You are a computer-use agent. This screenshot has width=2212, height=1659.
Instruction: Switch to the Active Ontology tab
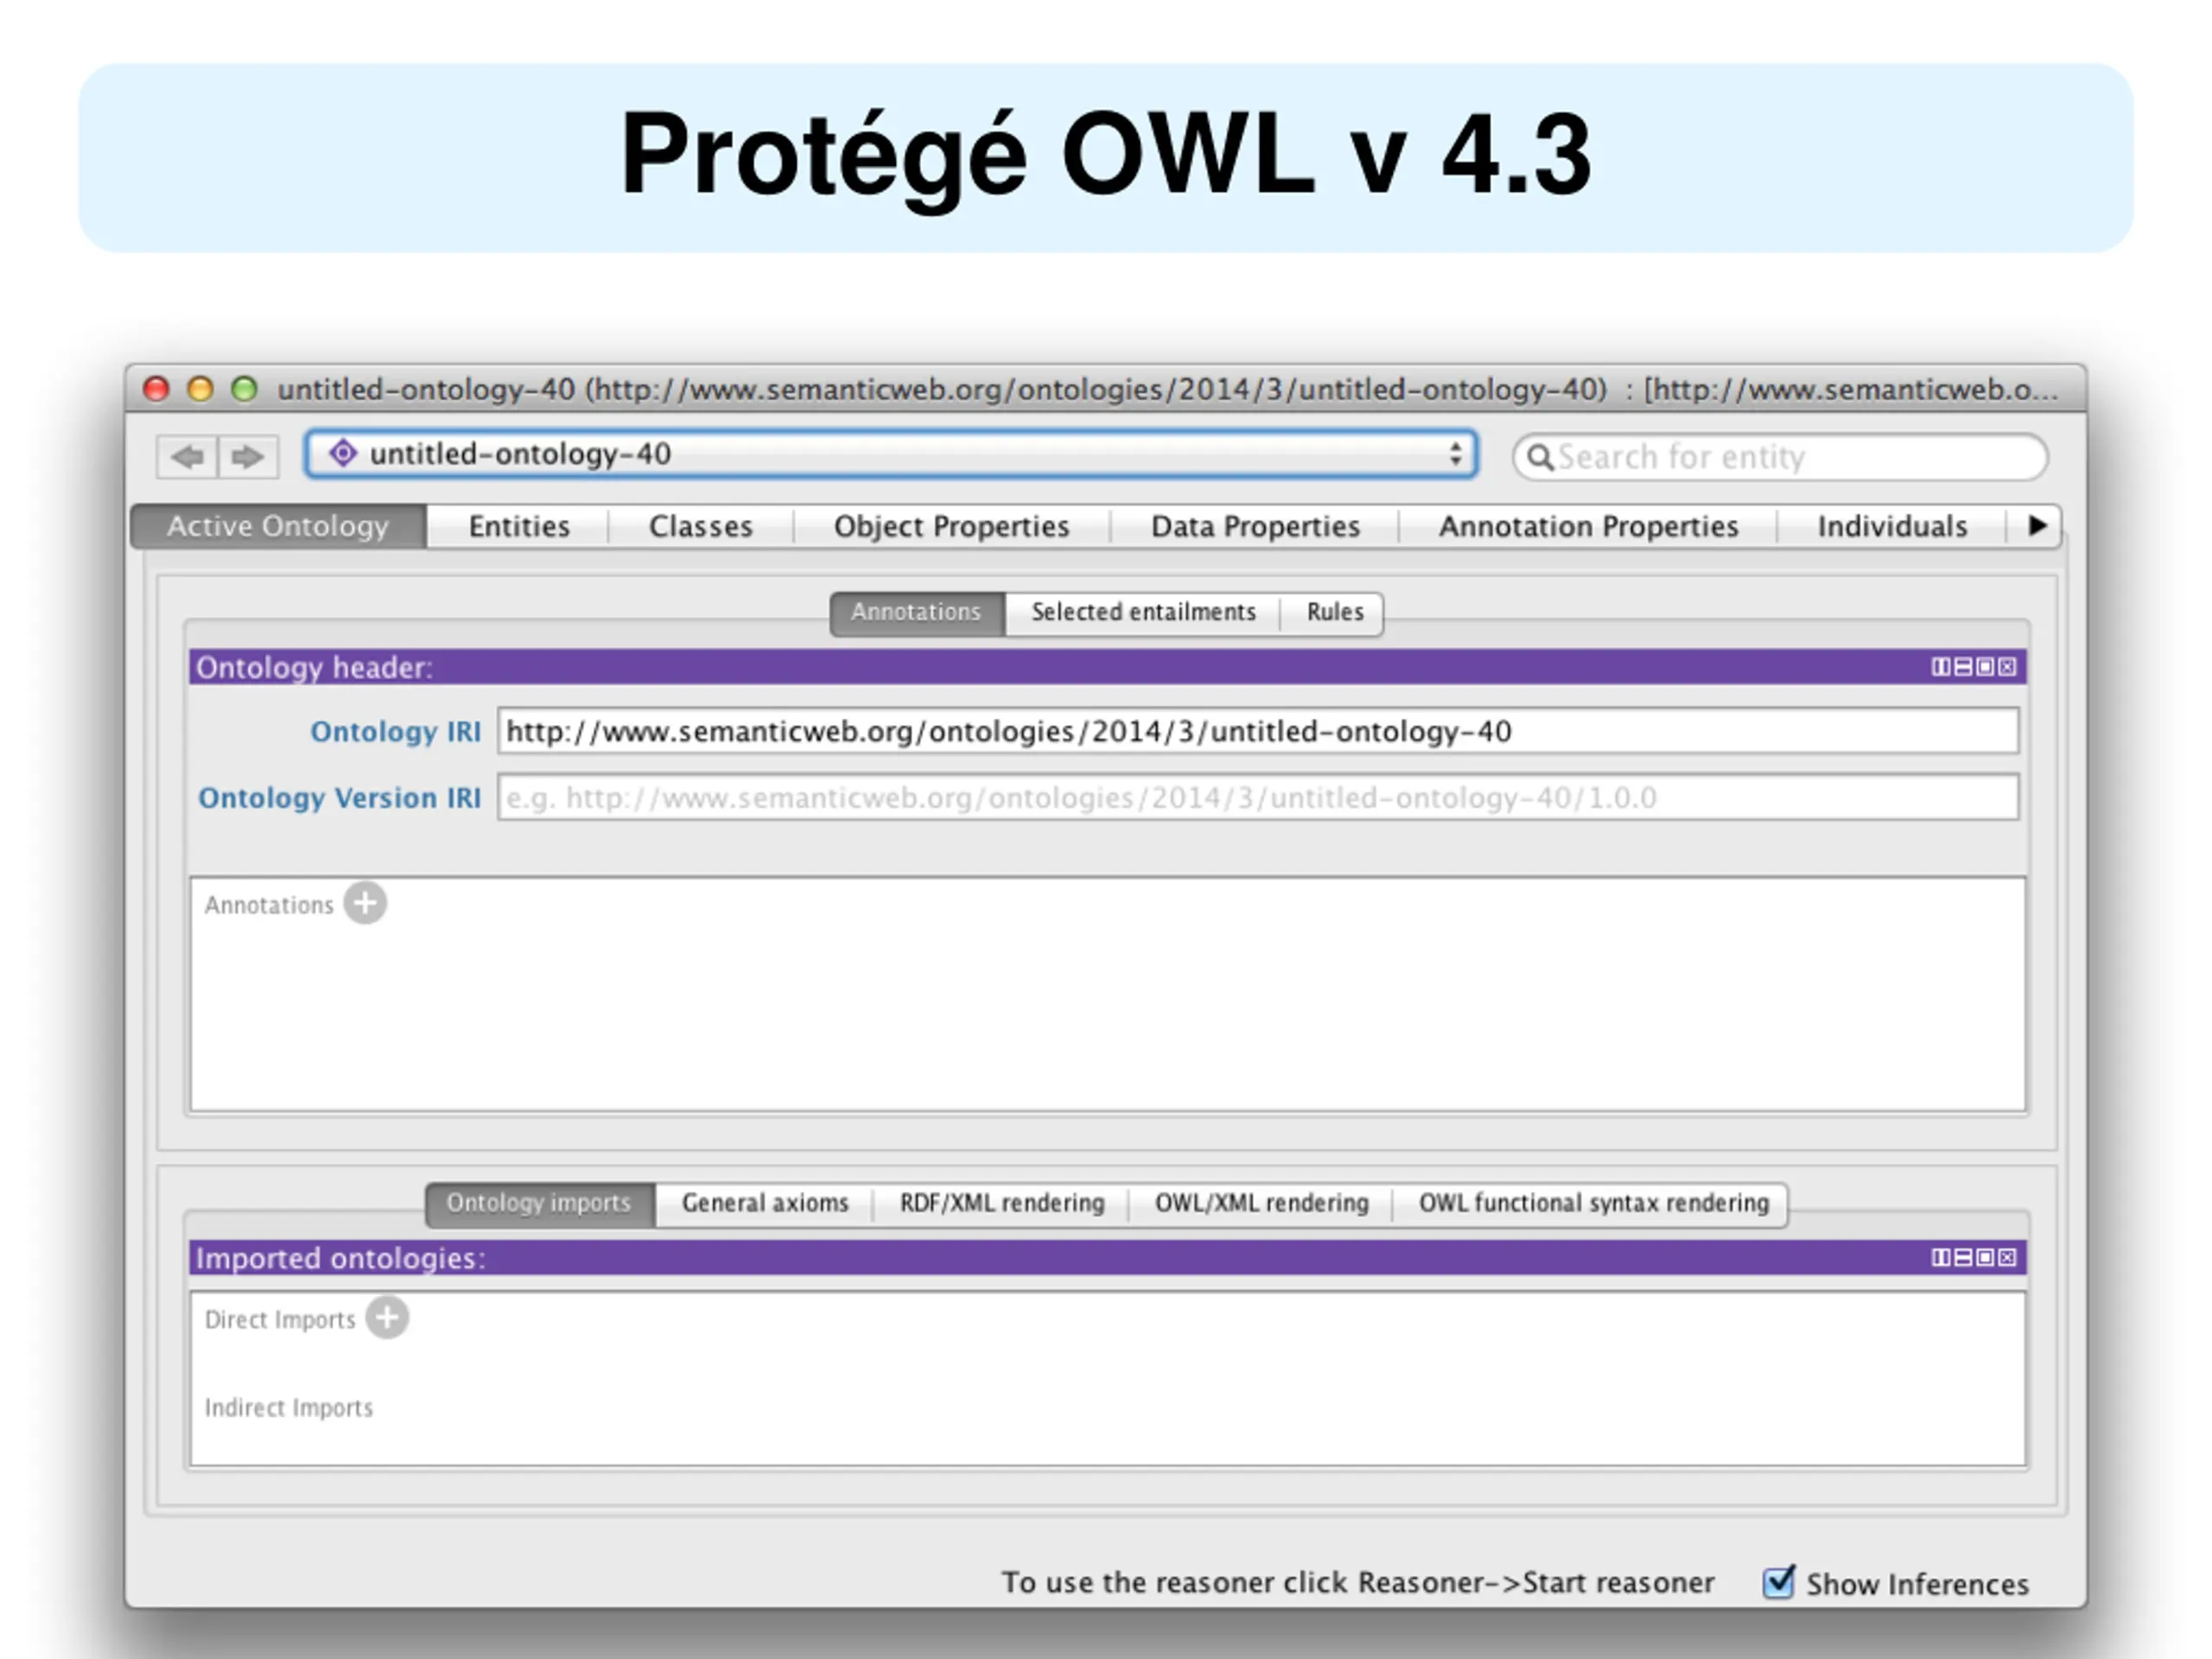point(278,526)
